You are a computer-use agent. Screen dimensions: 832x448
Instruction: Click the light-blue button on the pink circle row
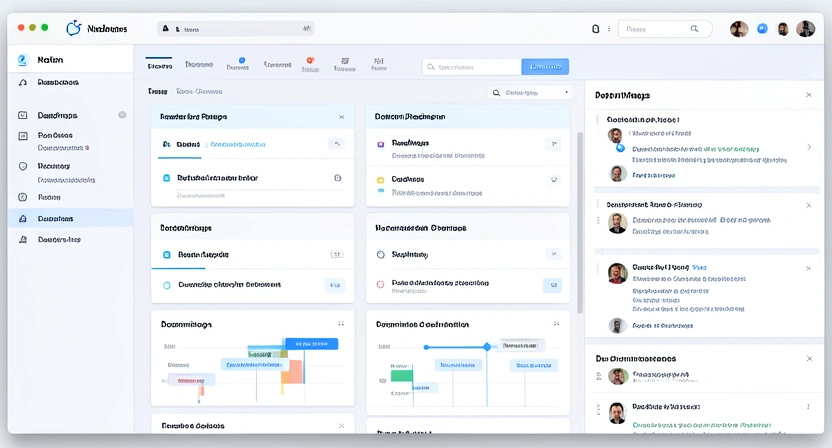point(553,285)
